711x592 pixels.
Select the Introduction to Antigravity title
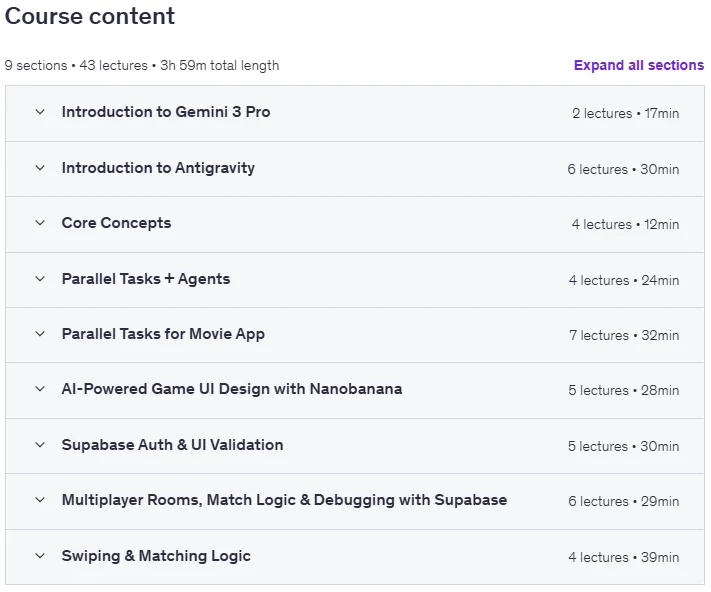pos(158,168)
